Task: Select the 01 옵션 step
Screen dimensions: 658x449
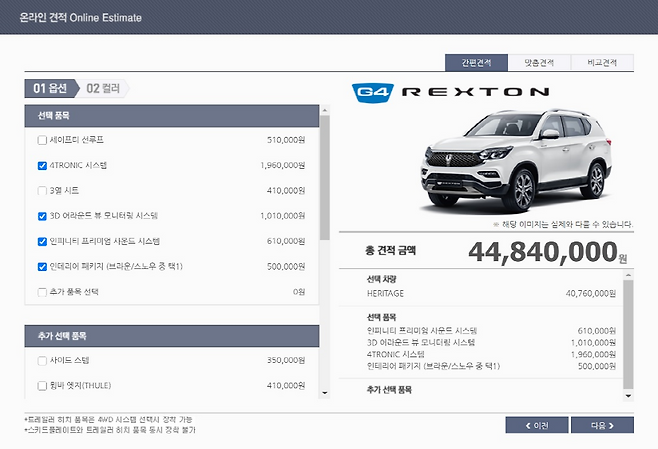Action: (x=51, y=88)
